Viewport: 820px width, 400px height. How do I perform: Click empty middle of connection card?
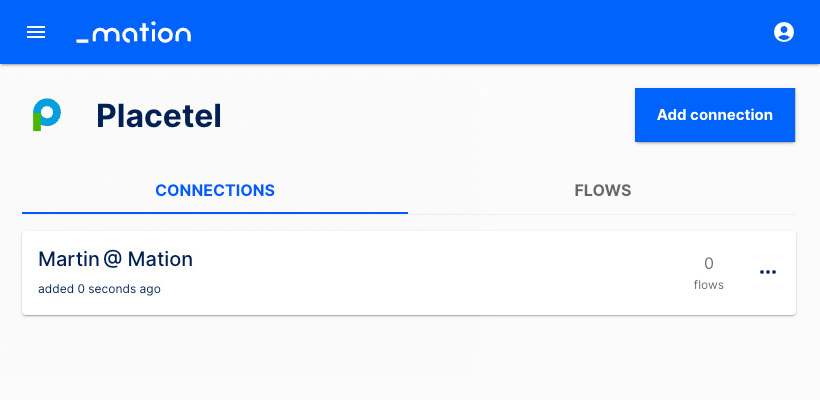click(x=418, y=273)
